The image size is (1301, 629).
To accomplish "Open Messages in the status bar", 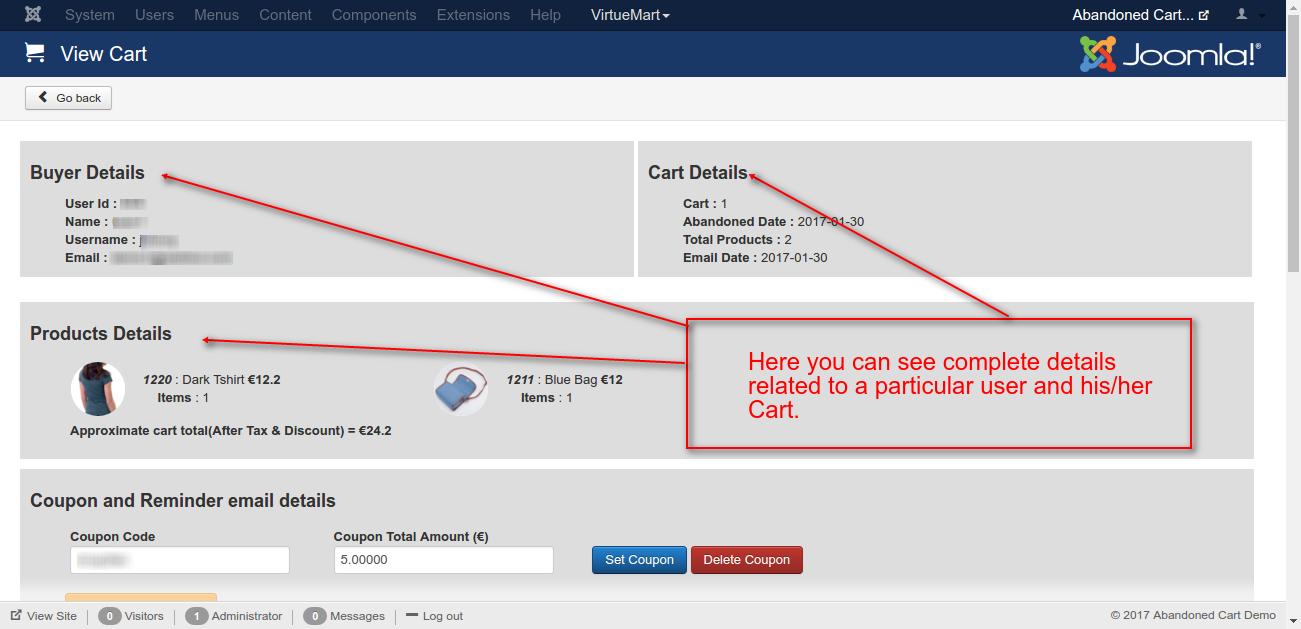I will click(x=357, y=616).
